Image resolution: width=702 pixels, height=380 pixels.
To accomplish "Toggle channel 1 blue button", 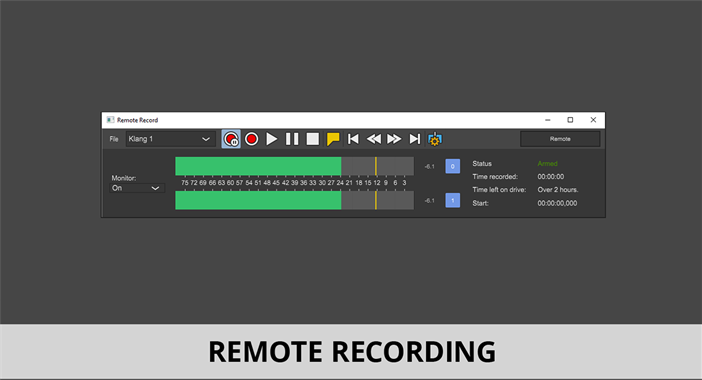I will 453,200.
